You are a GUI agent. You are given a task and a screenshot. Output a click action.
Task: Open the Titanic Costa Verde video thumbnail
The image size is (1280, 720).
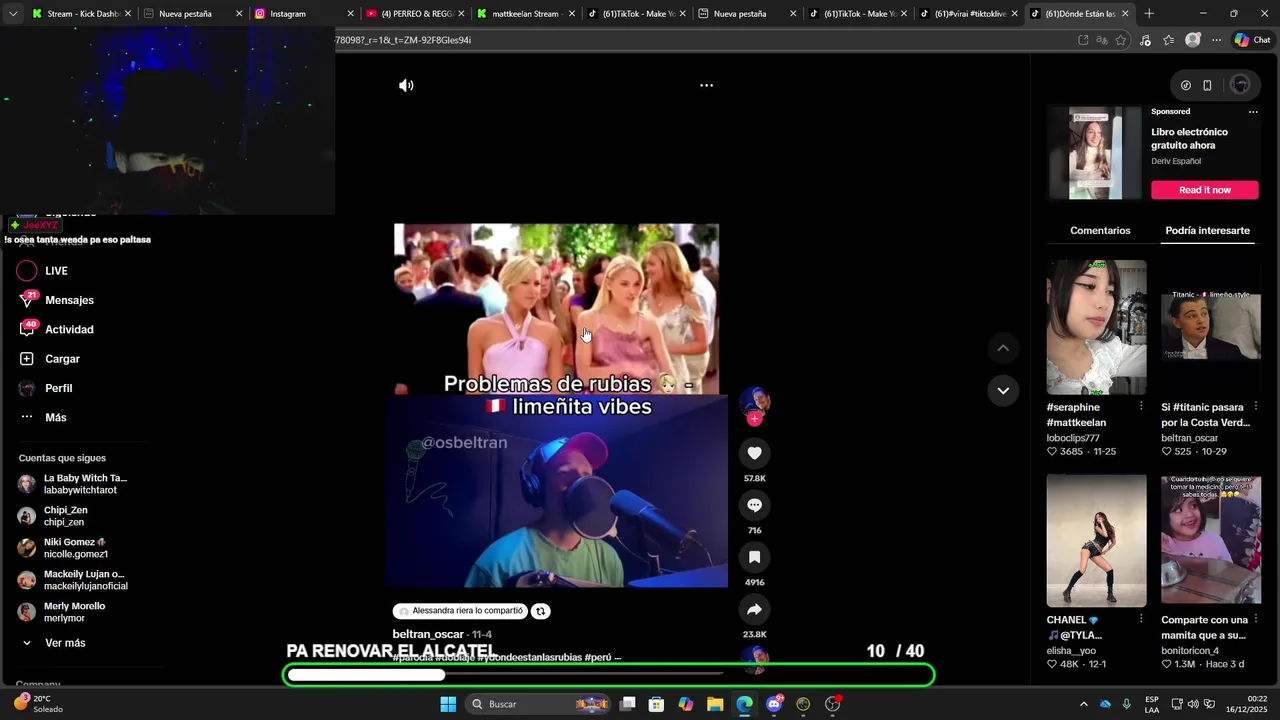coord(1210,327)
